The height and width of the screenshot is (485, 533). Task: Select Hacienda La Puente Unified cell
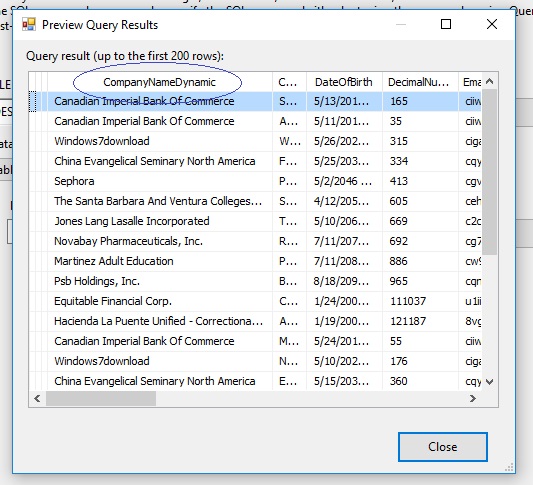click(160, 321)
